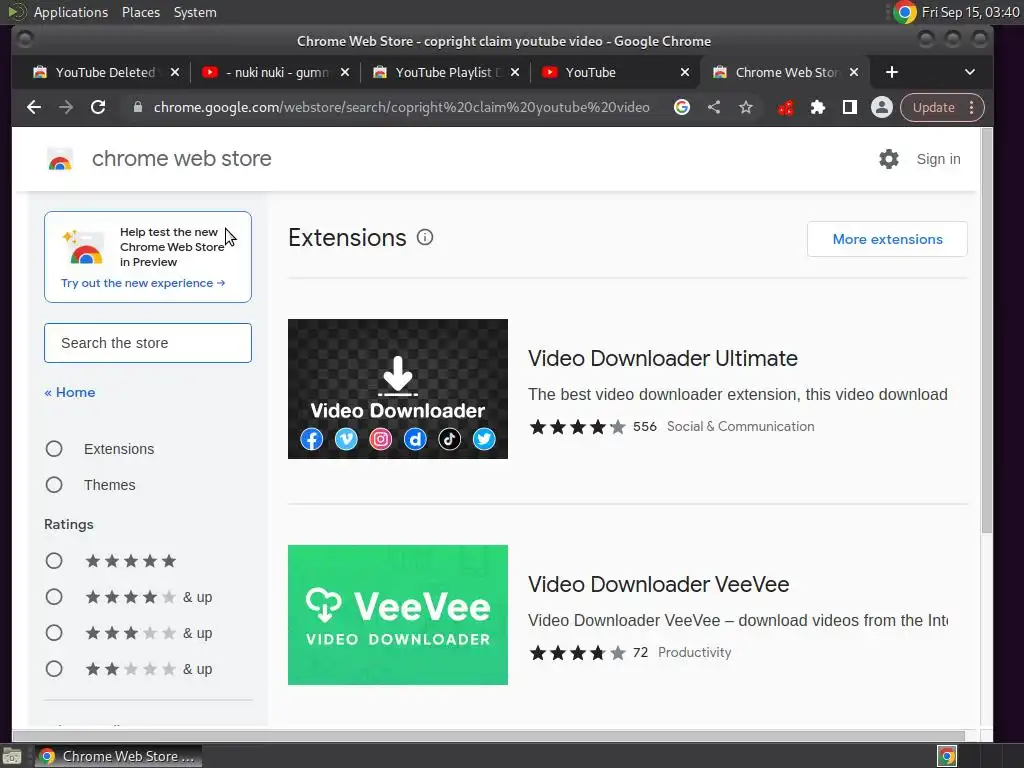The image size is (1024, 768).
Task: Filter by four stars & up
Action: point(54,597)
